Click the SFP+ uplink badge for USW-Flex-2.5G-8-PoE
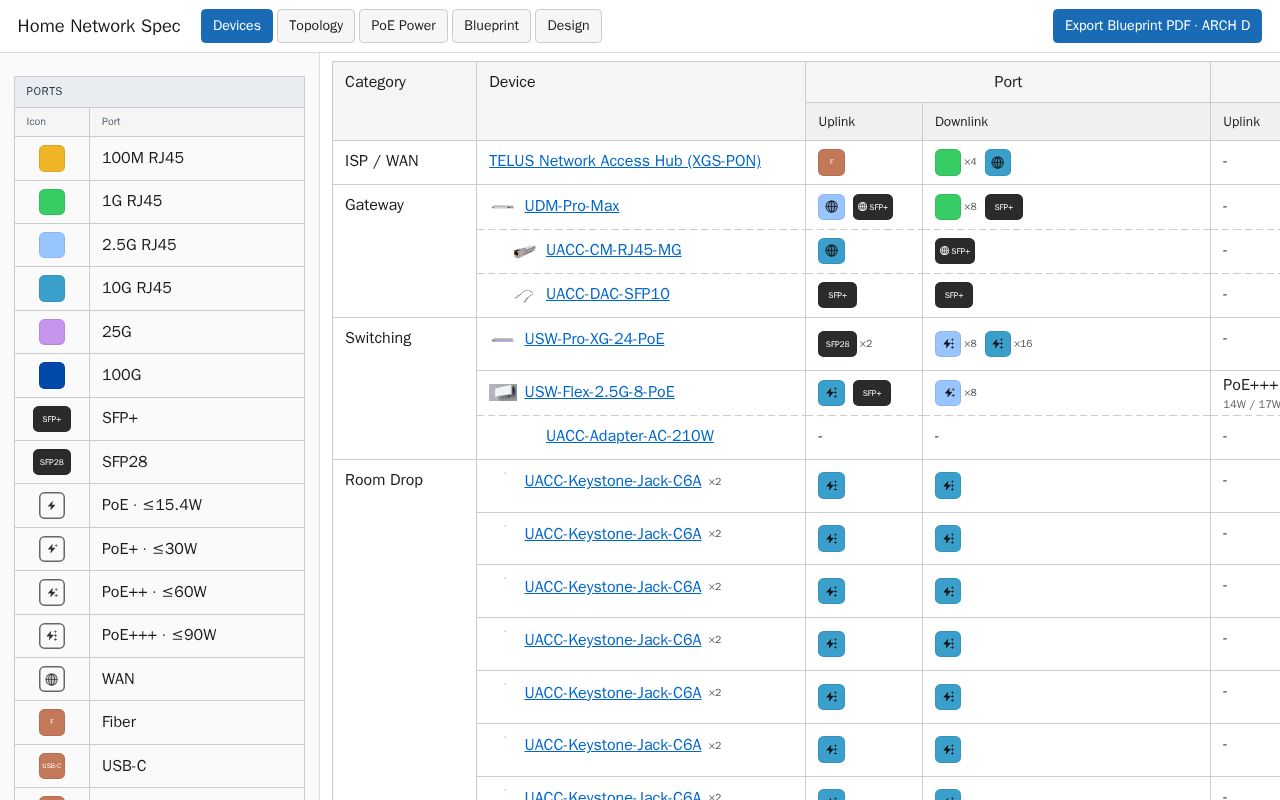Screen dimensions: 1280x800 click(872, 393)
